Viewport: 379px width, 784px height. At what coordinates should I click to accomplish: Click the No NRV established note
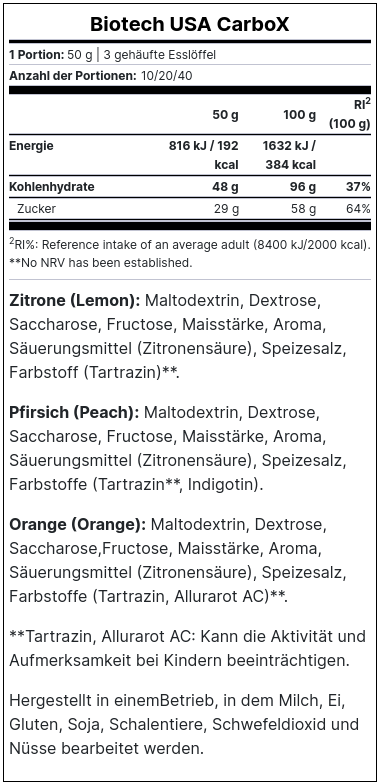coord(100,262)
